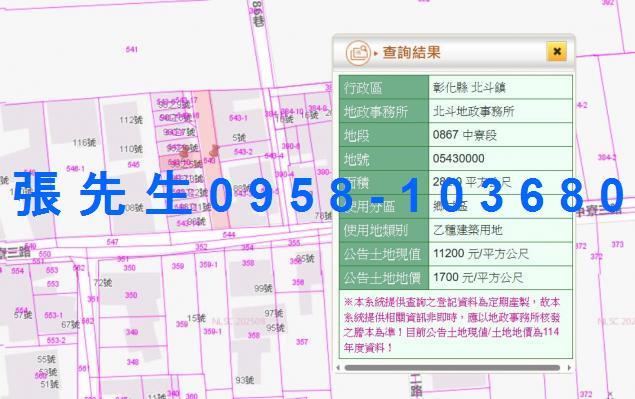635x399 pixels.
Task: Click parcel label 349
Action: tap(132, 332)
